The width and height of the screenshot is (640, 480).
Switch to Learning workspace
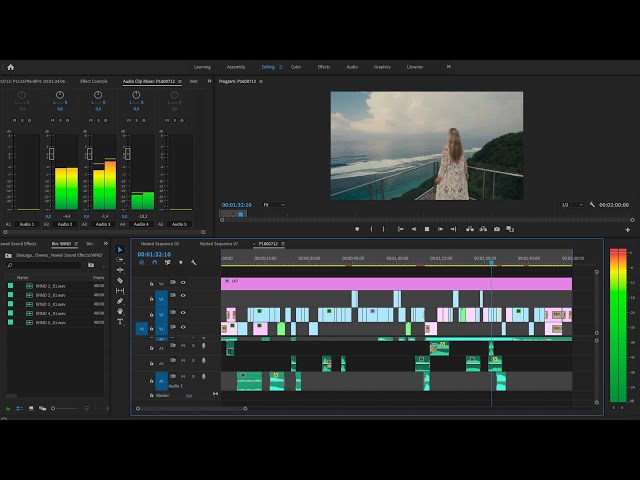tap(202, 67)
